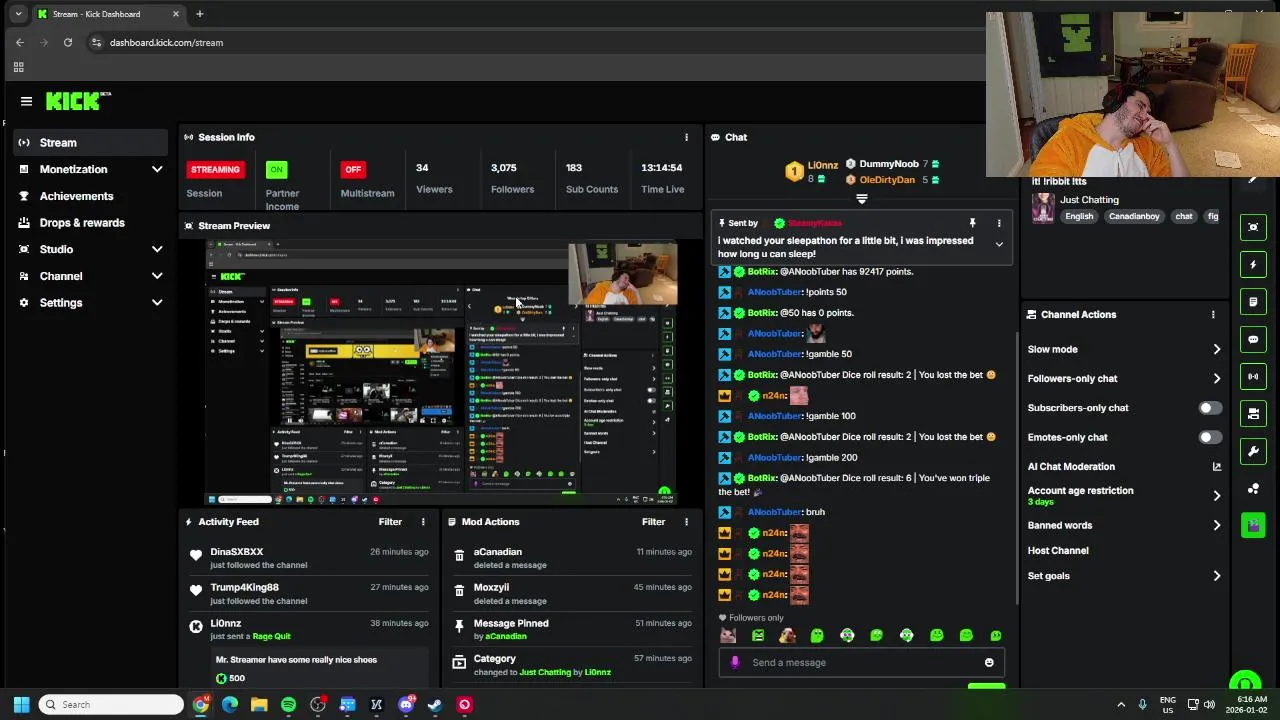Click the purple microphone icon in chat input
The image size is (1280, 720).
735,662
